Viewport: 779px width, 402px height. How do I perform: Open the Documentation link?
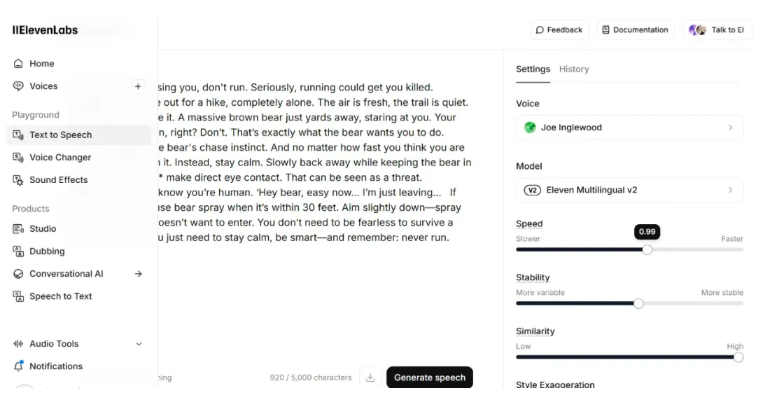pyautogui.click(x=635, y=30)
